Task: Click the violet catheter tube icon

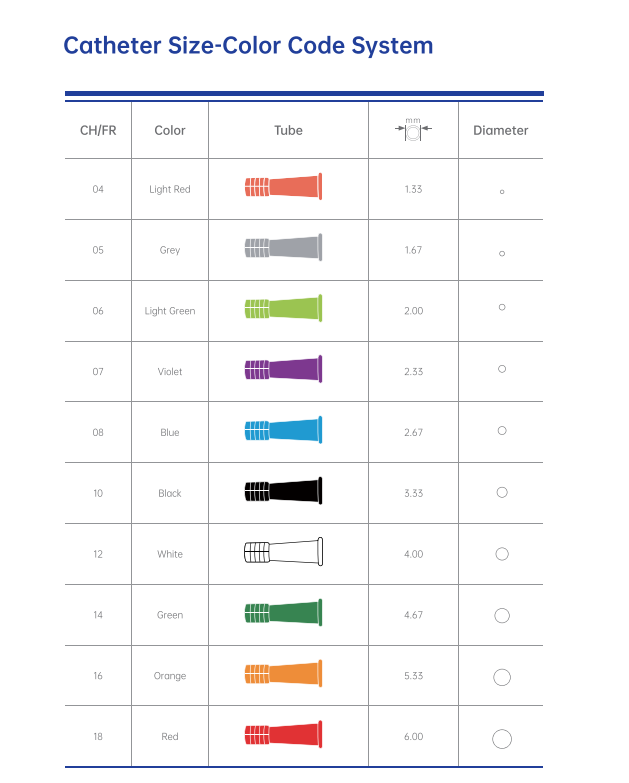Action: [284, 370]
